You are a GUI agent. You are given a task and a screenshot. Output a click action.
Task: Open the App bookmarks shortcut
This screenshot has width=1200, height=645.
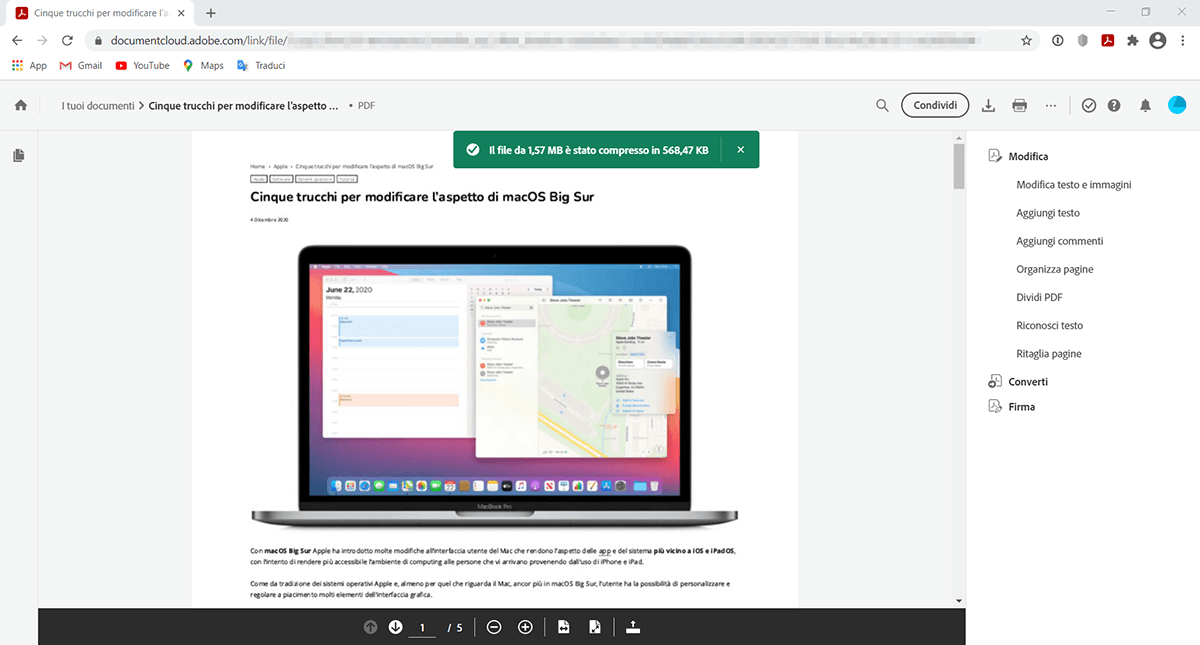pos(29,65)
